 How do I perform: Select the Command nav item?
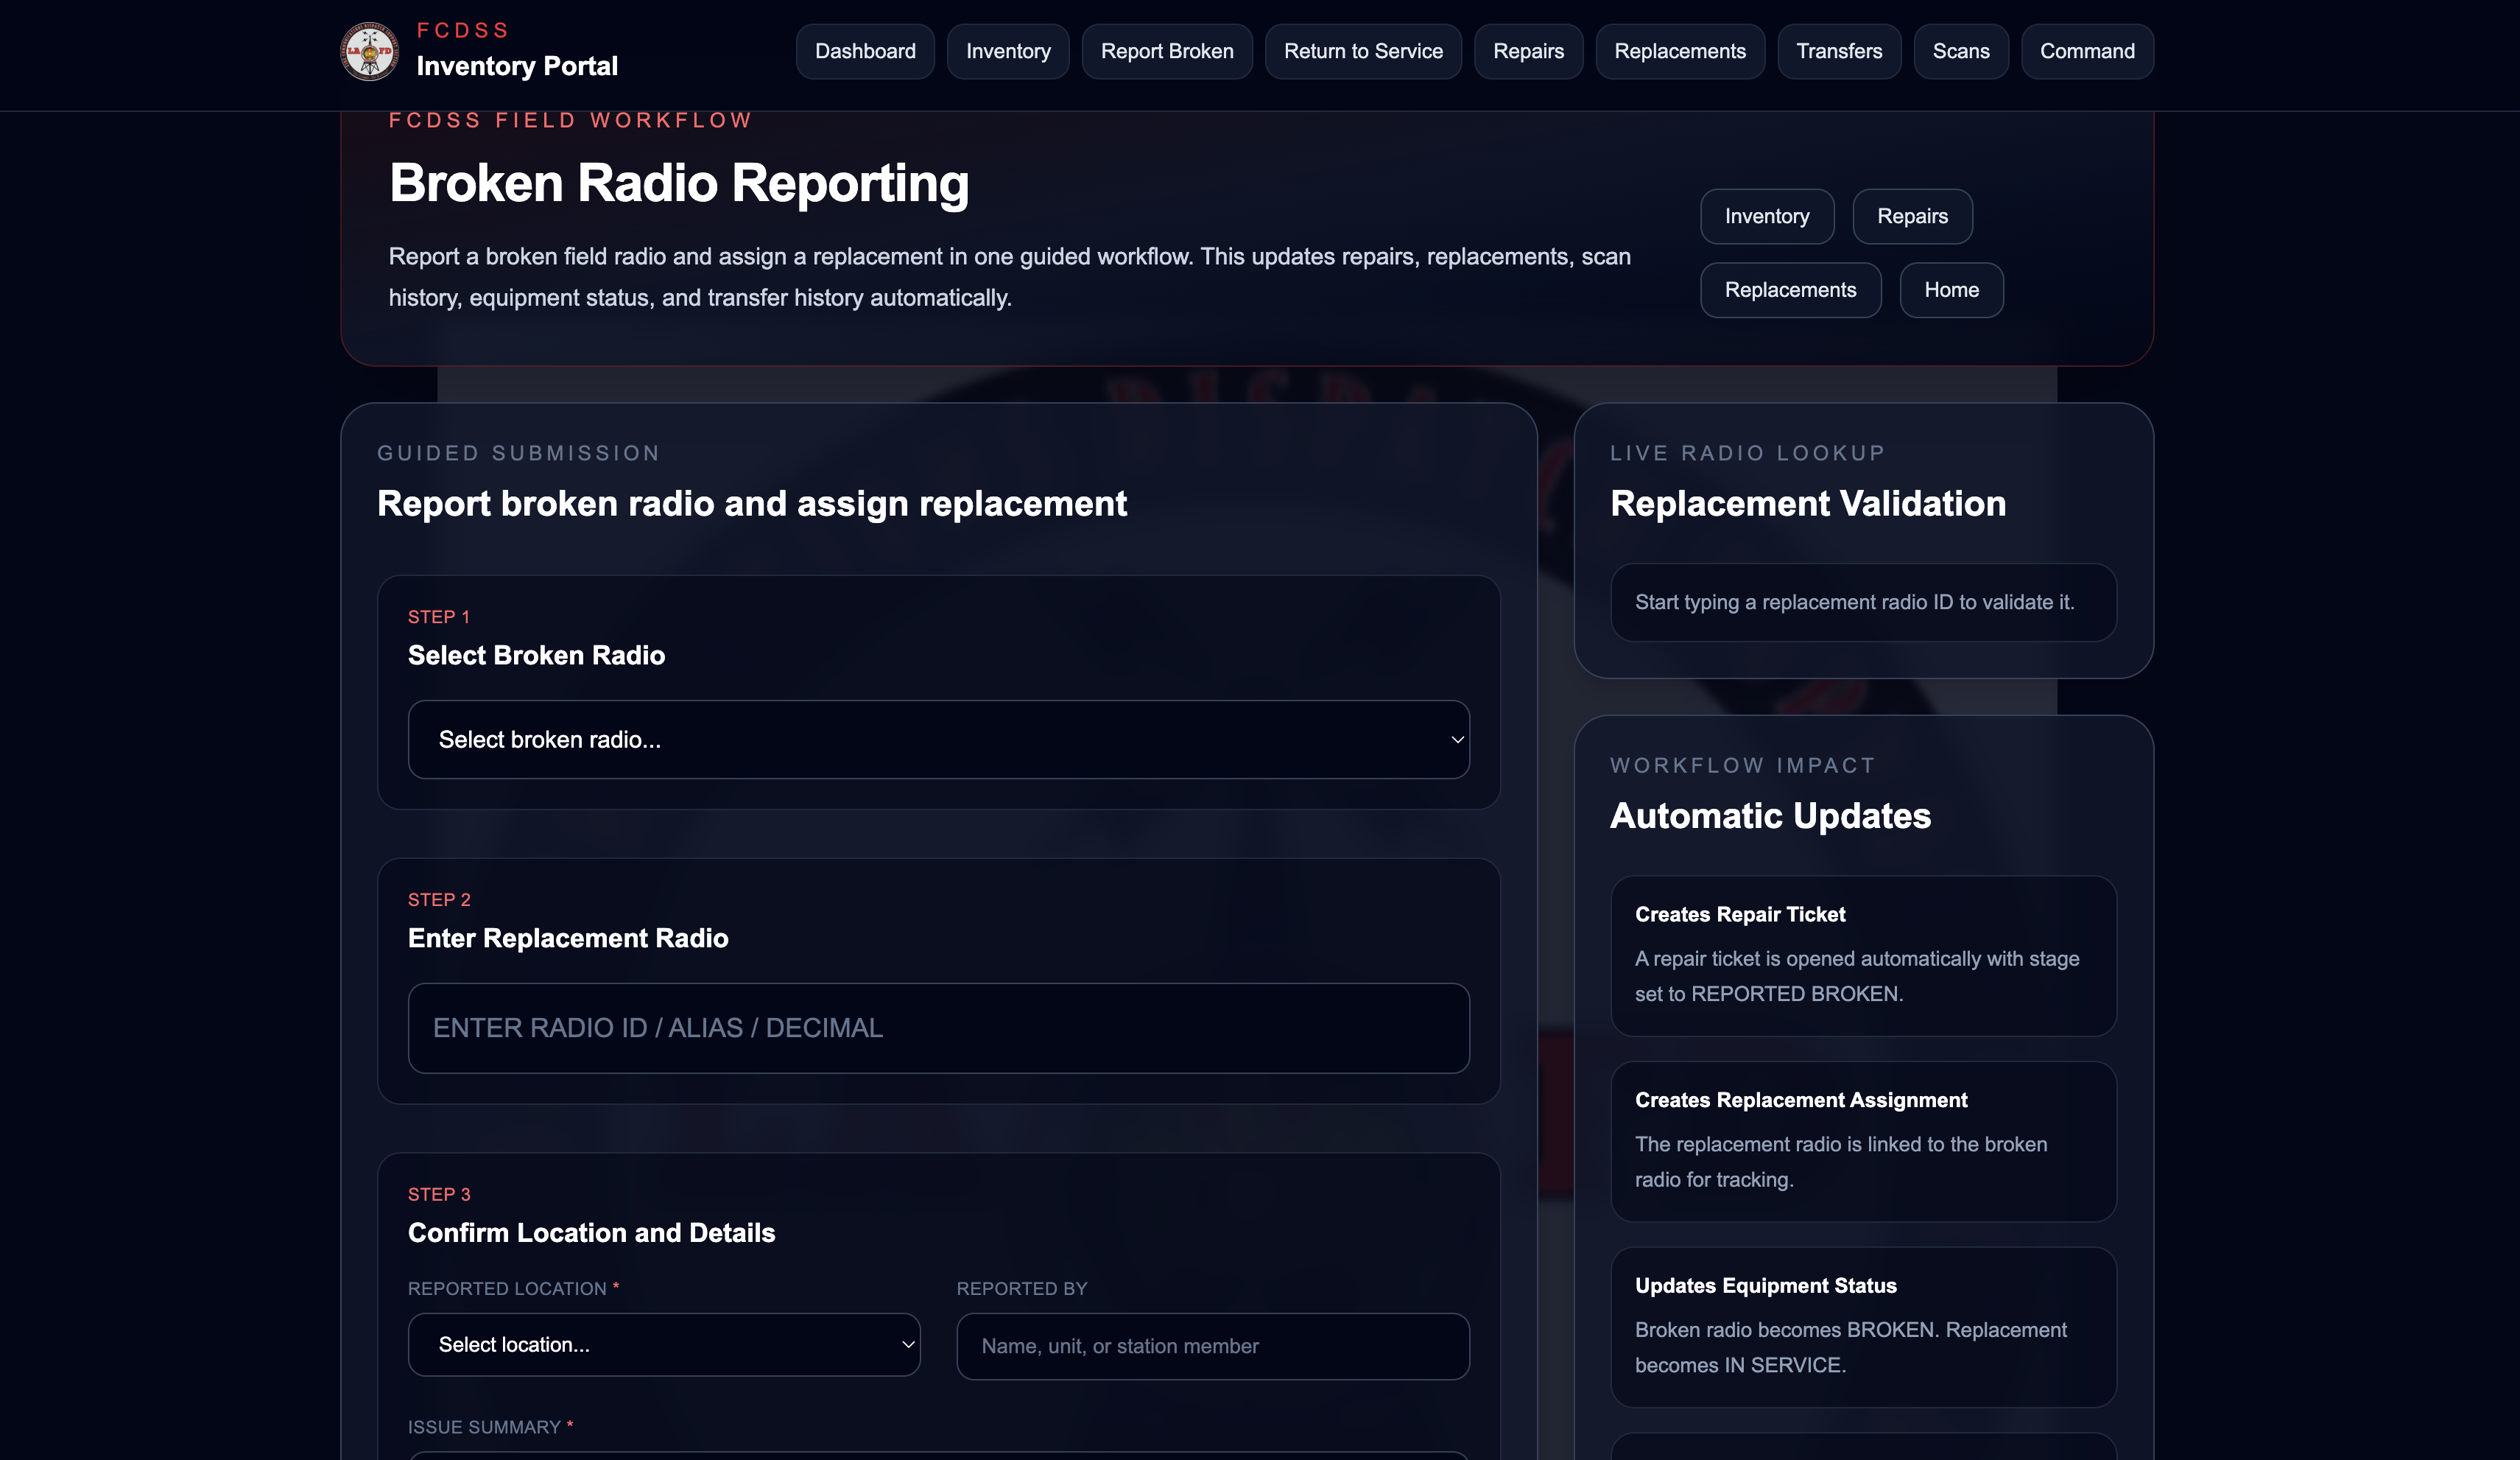point(2086,51)
